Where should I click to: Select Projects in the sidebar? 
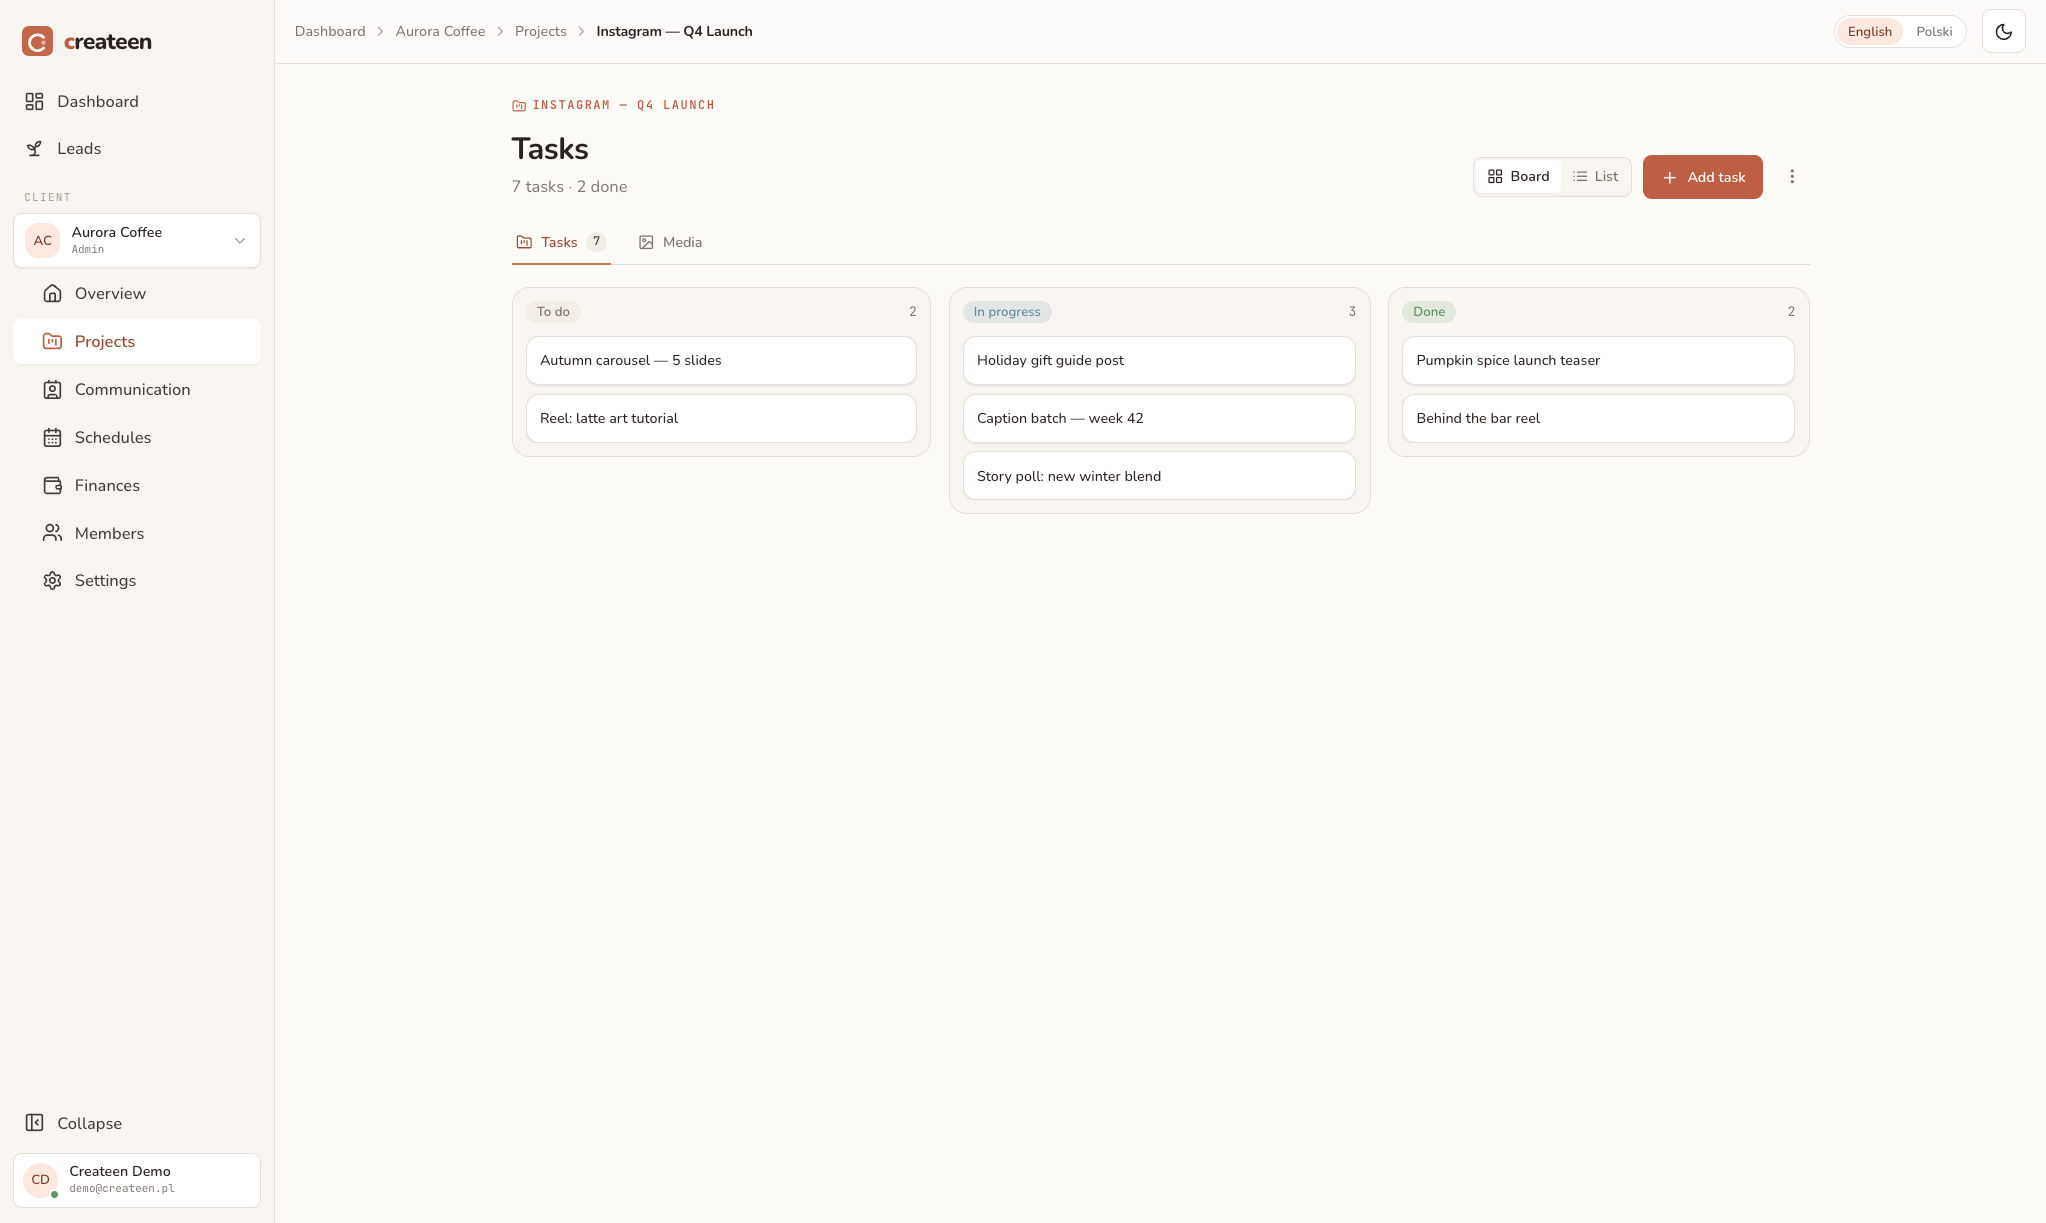click(x=137, y=341)
